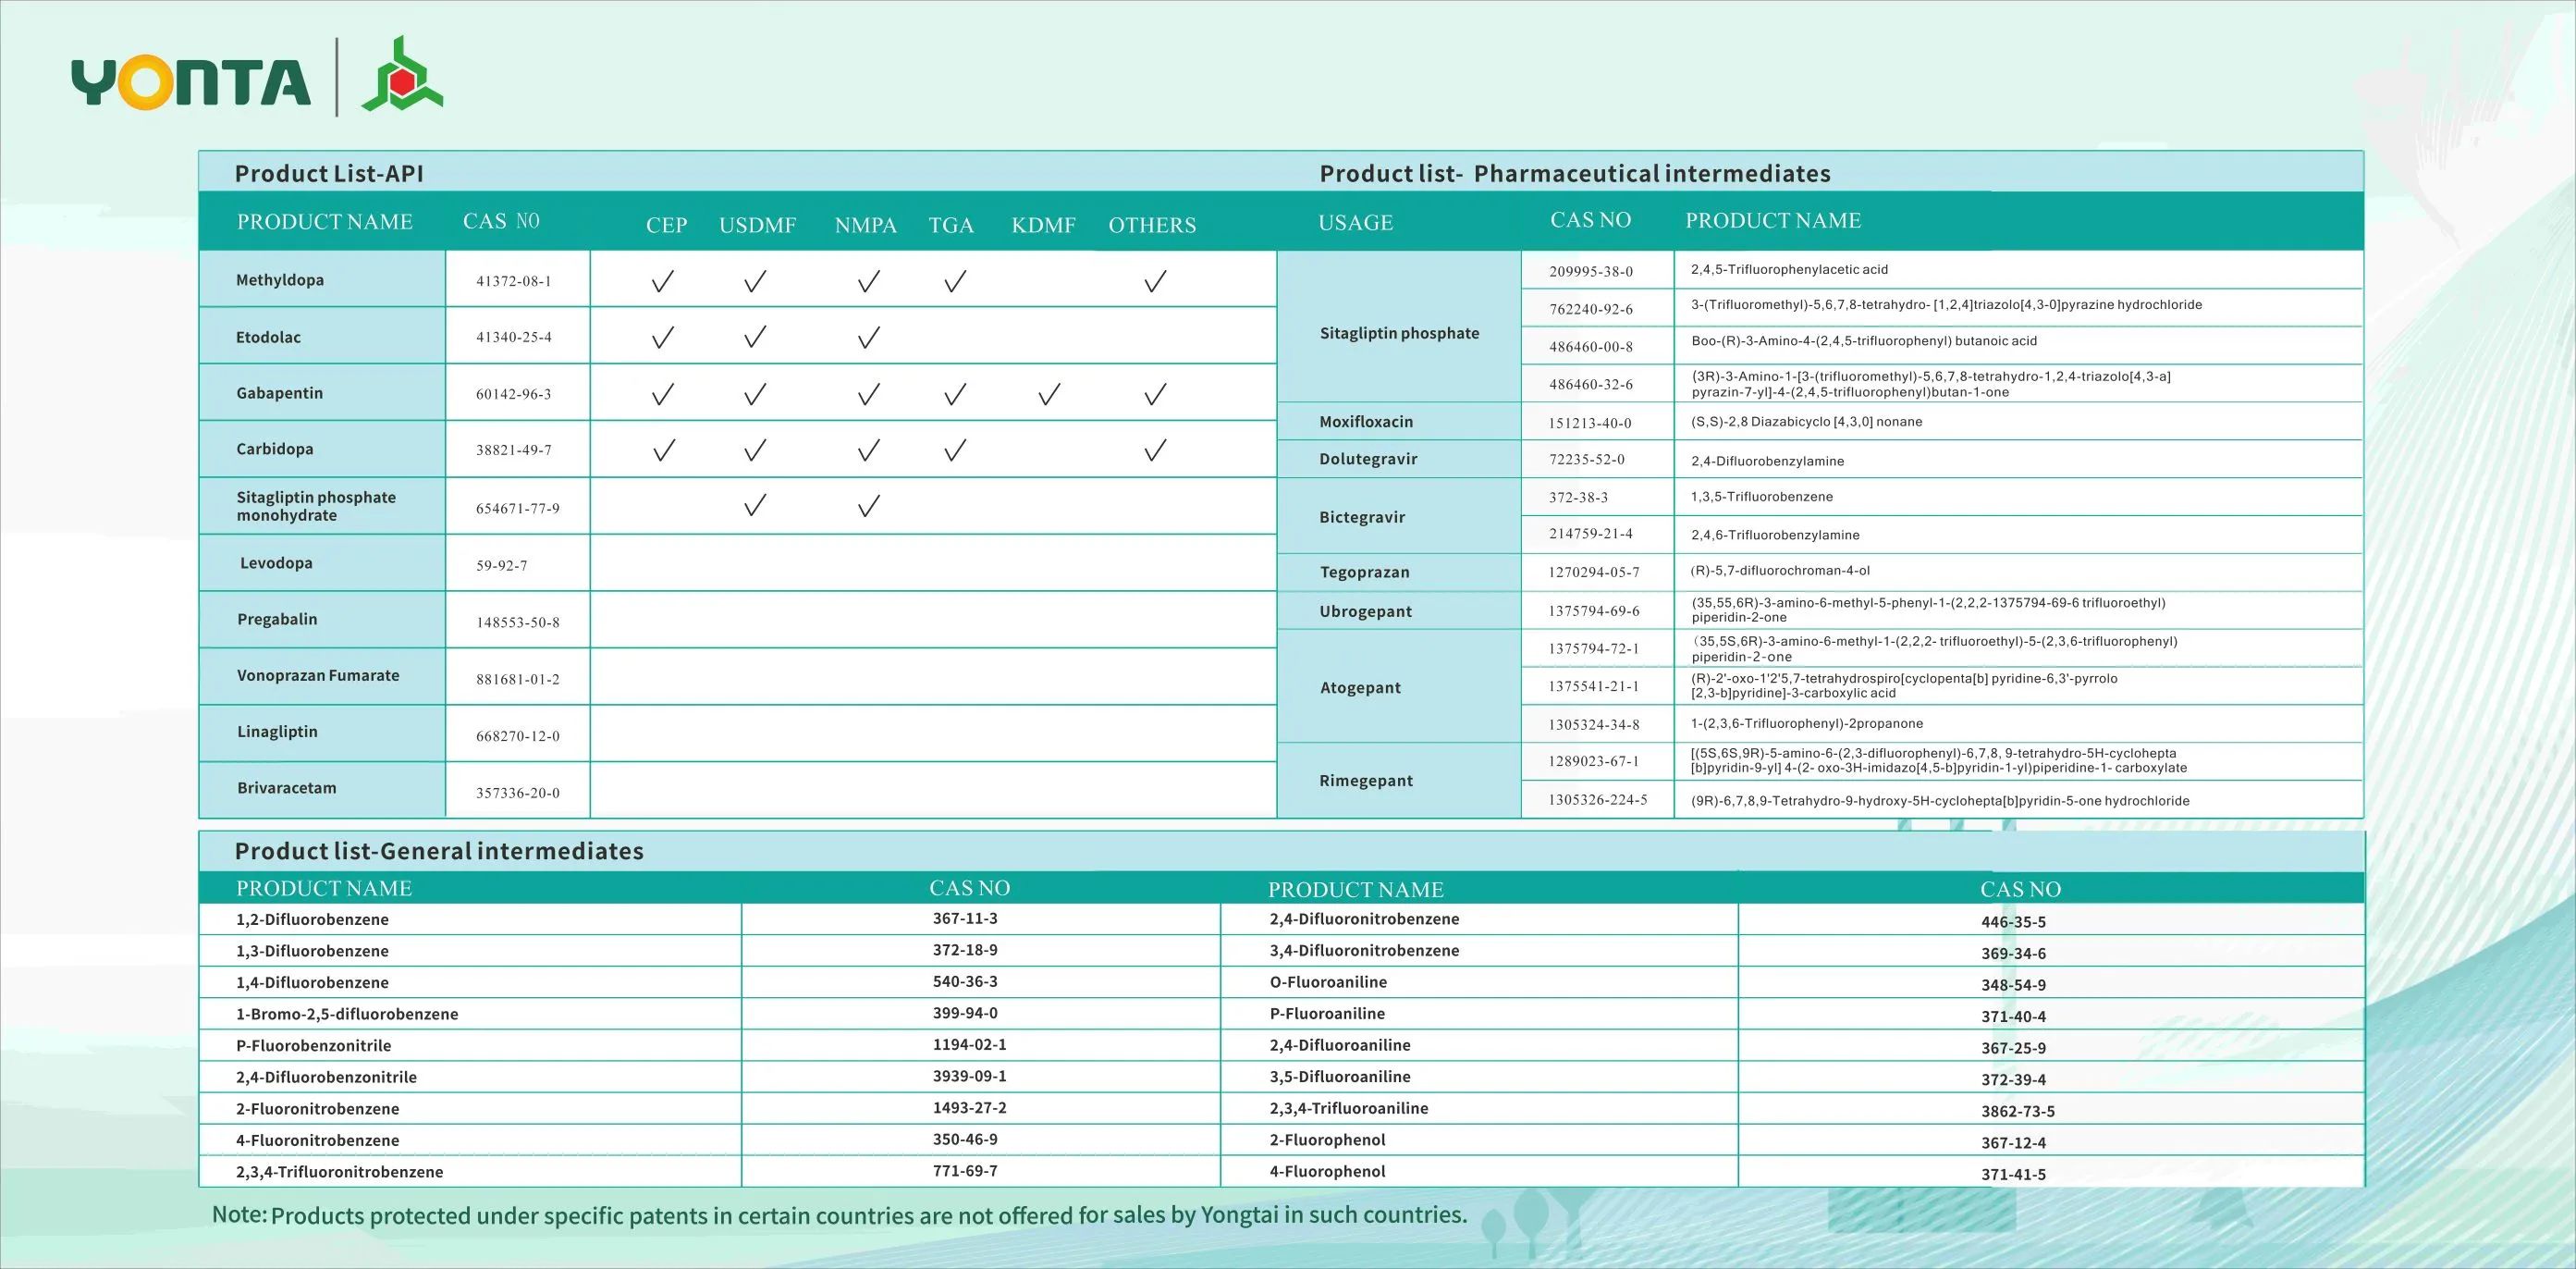
Task: Click the Rimegepant usage cell
Action: tap(1365, 780)
